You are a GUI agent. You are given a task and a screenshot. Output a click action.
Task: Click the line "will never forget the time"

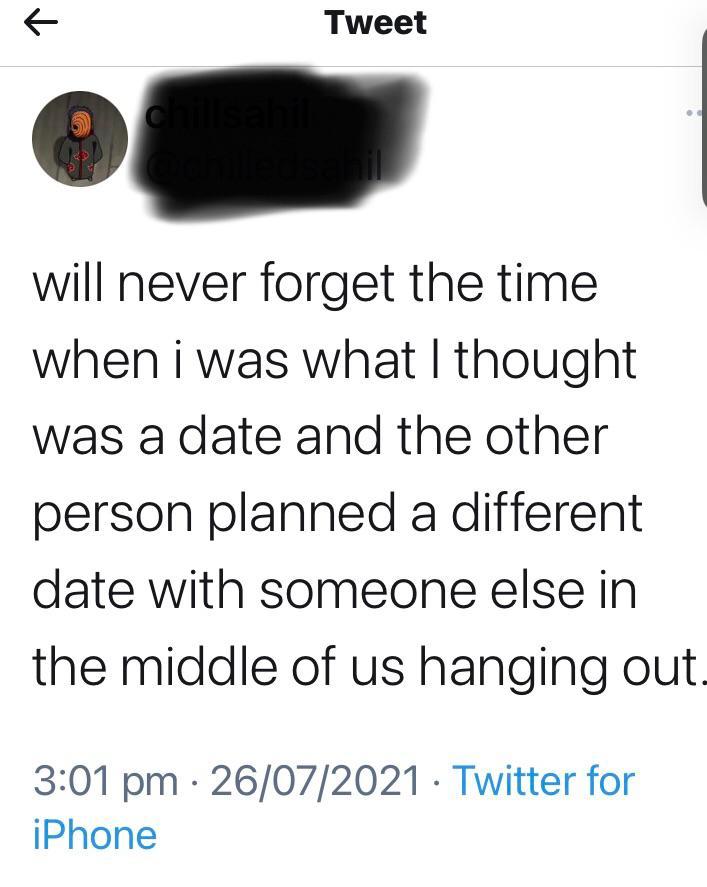pos(315,283)
